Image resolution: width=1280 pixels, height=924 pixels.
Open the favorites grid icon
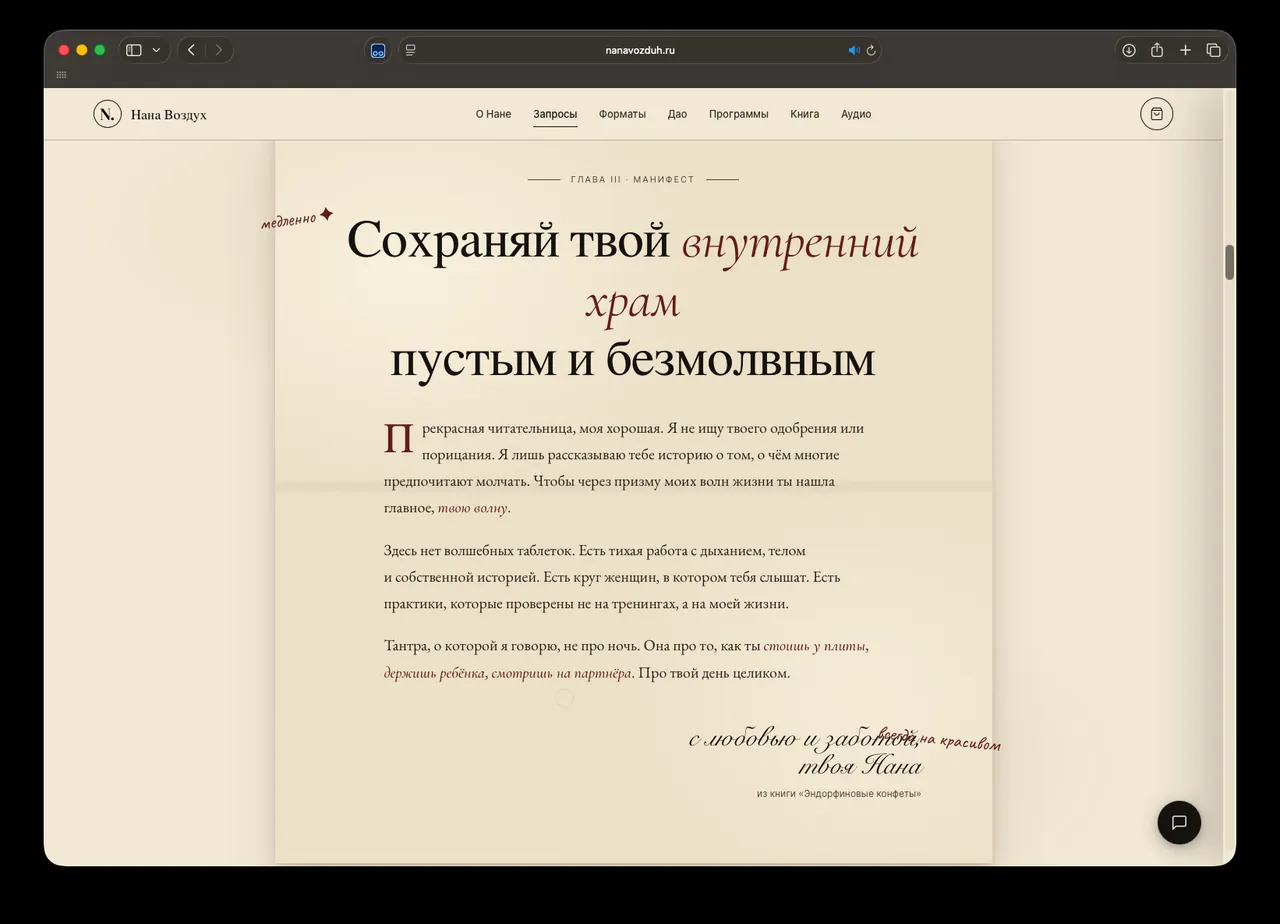62,75
